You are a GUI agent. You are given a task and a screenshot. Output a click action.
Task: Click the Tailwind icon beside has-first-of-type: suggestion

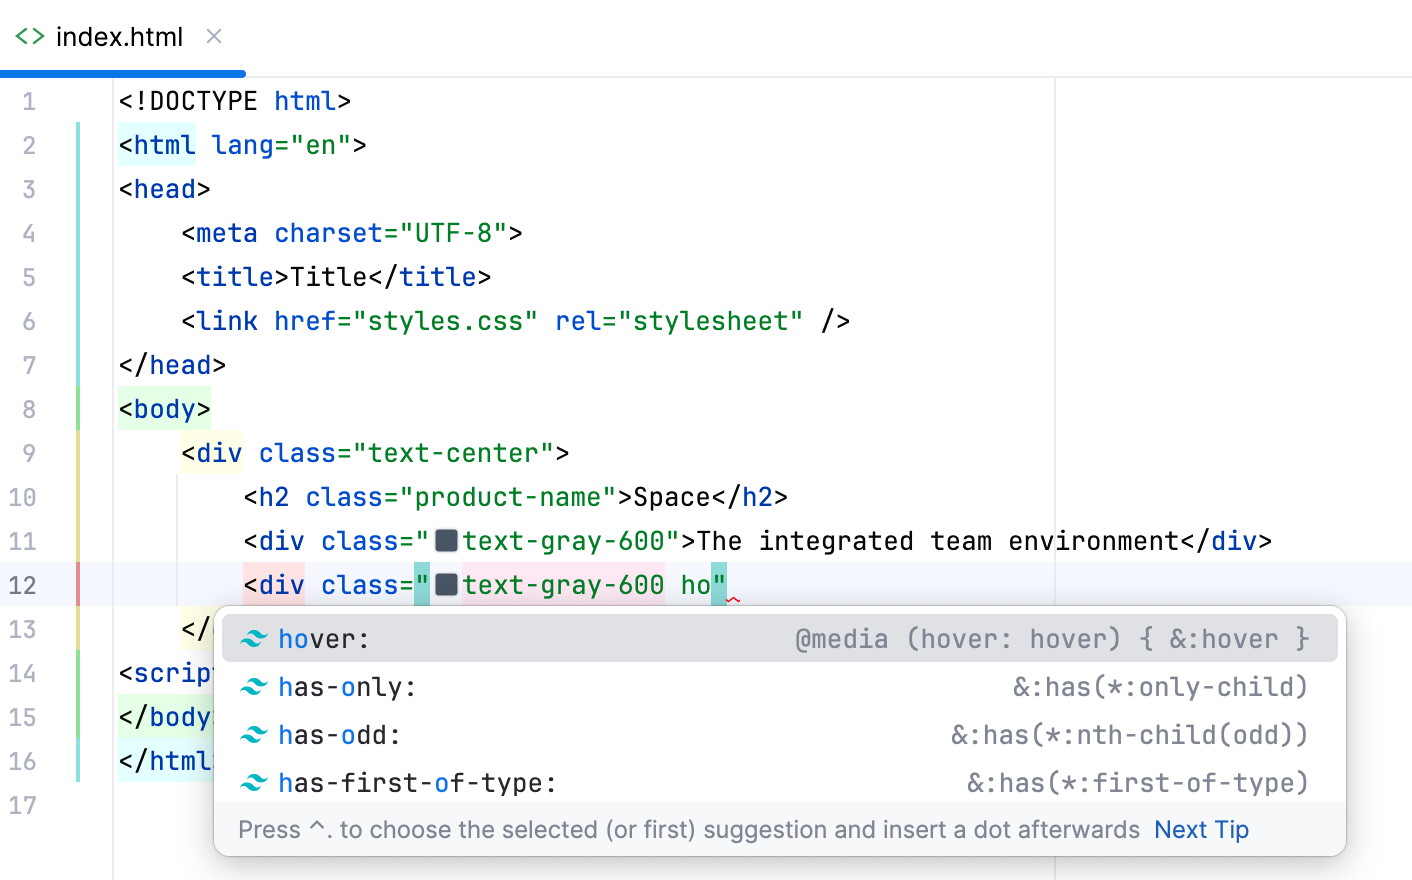click(x=254, y=782)
